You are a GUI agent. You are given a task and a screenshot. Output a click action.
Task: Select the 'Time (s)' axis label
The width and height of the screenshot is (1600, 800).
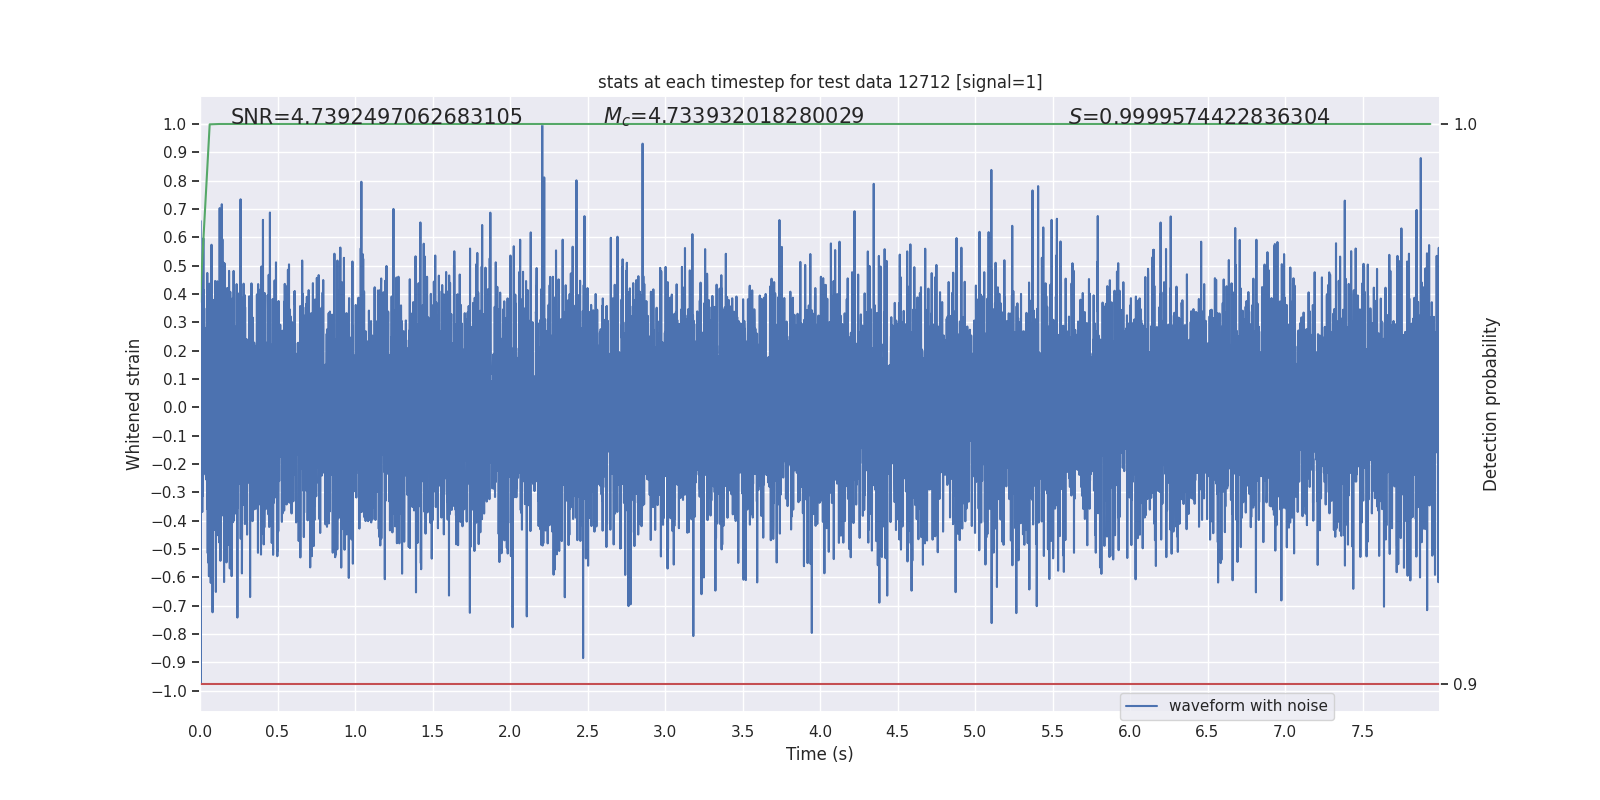click(820, 754)
